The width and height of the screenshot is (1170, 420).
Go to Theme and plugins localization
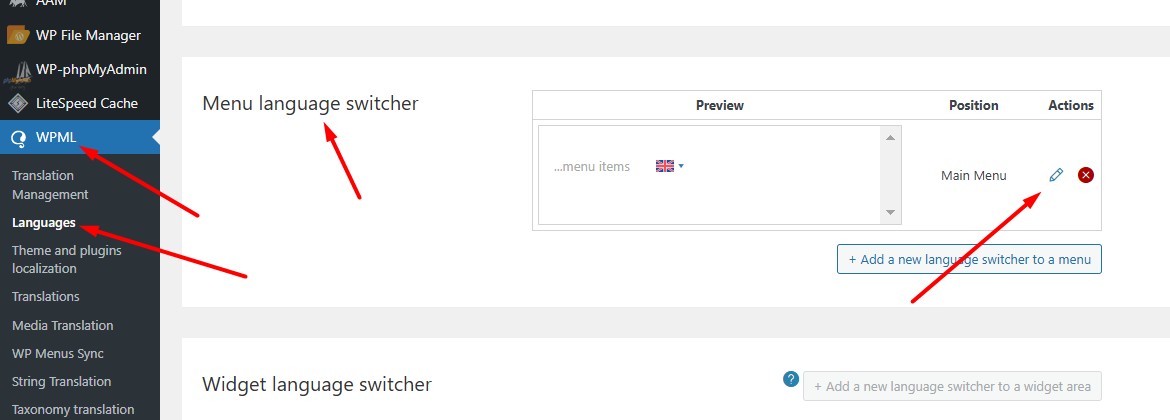click(x=67, y=260)
